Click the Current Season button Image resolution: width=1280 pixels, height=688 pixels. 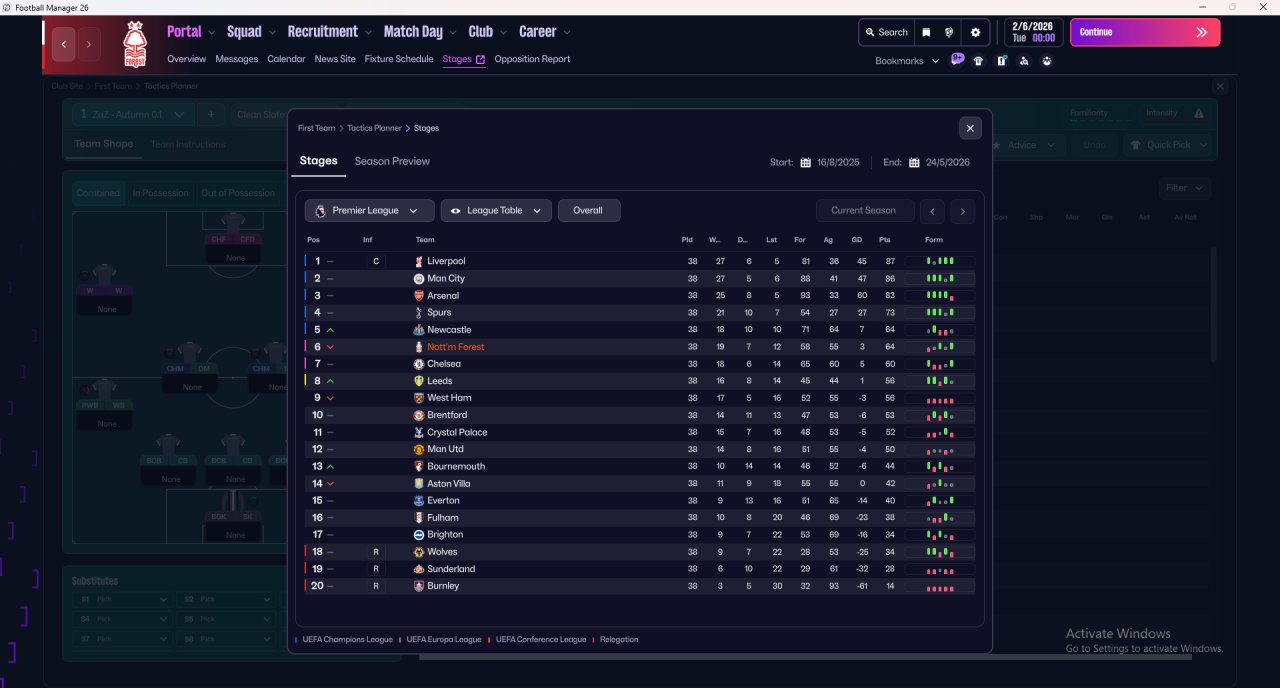[x=865, y=210]
